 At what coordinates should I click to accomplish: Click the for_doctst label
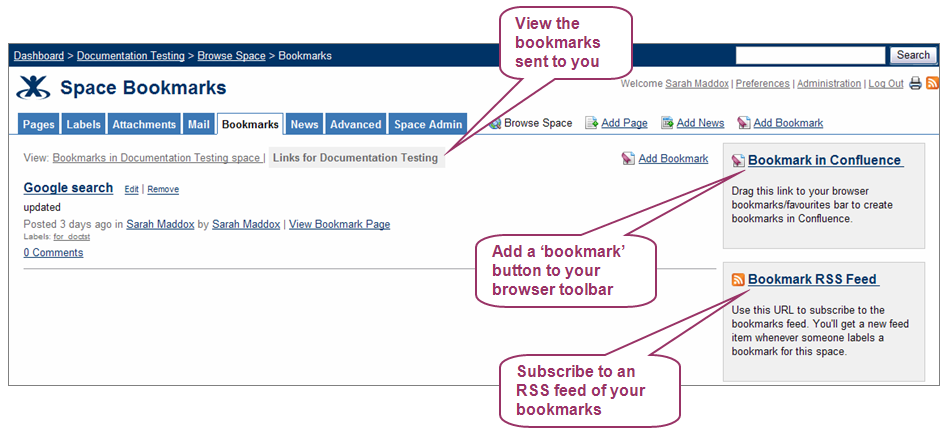[72, 237]
